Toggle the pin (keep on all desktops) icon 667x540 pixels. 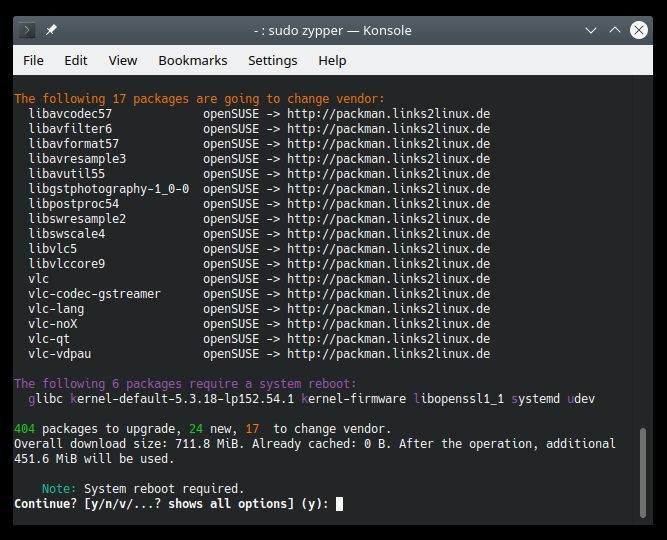click(51, 30)
